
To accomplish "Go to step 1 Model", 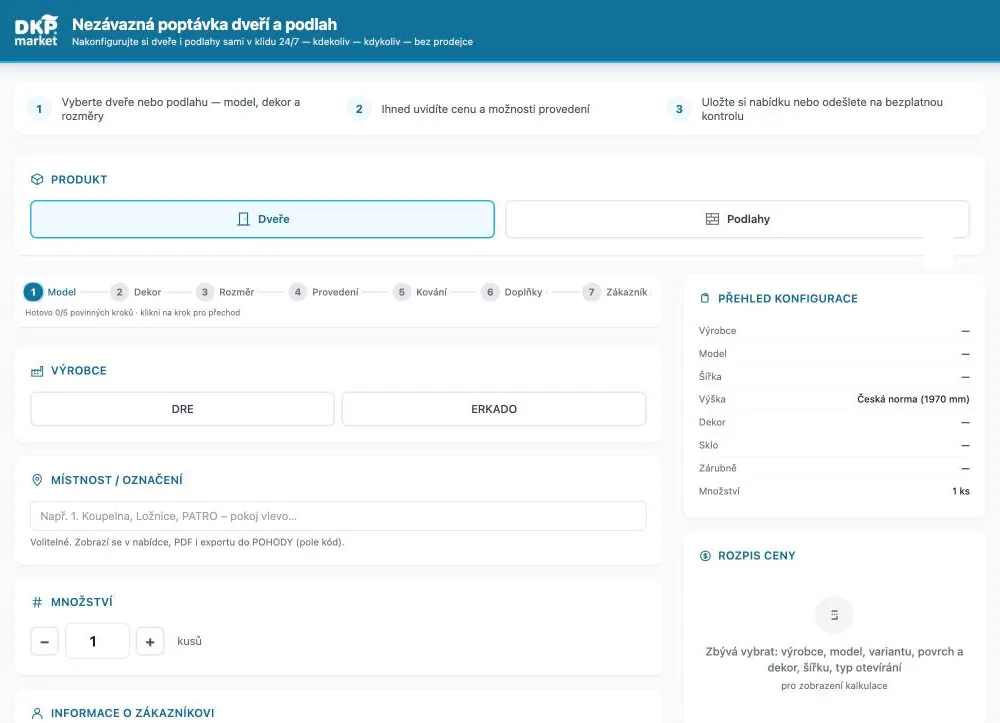I will point(50,292).
